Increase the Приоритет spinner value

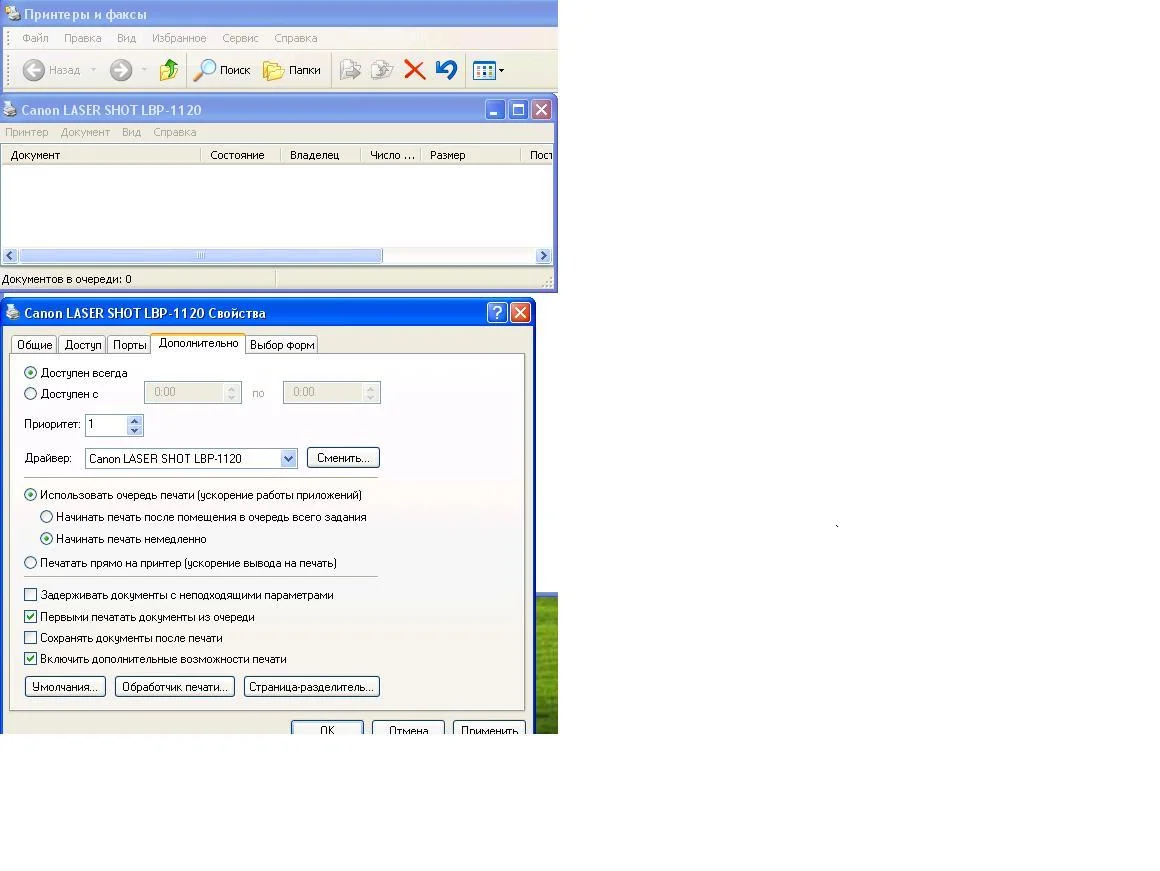pyautogui.click(x=135, y=420)
